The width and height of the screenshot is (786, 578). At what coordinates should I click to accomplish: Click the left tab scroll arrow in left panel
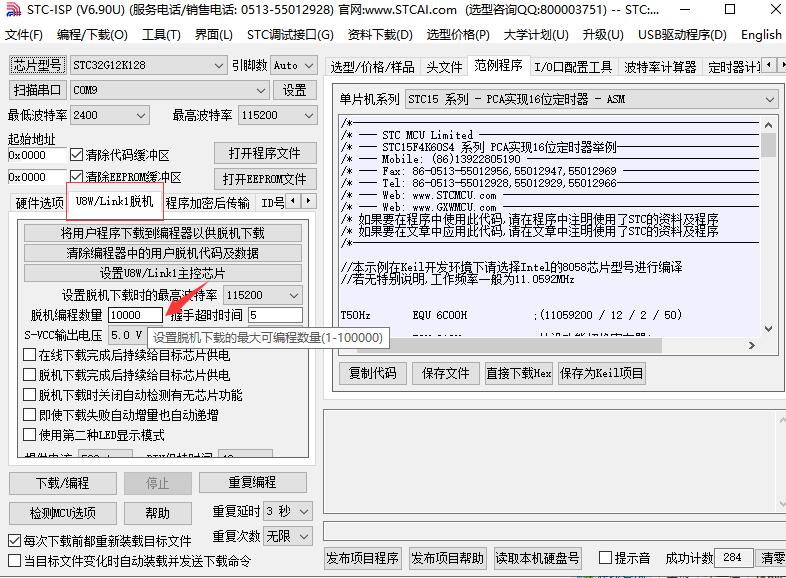tap(293, 202)
